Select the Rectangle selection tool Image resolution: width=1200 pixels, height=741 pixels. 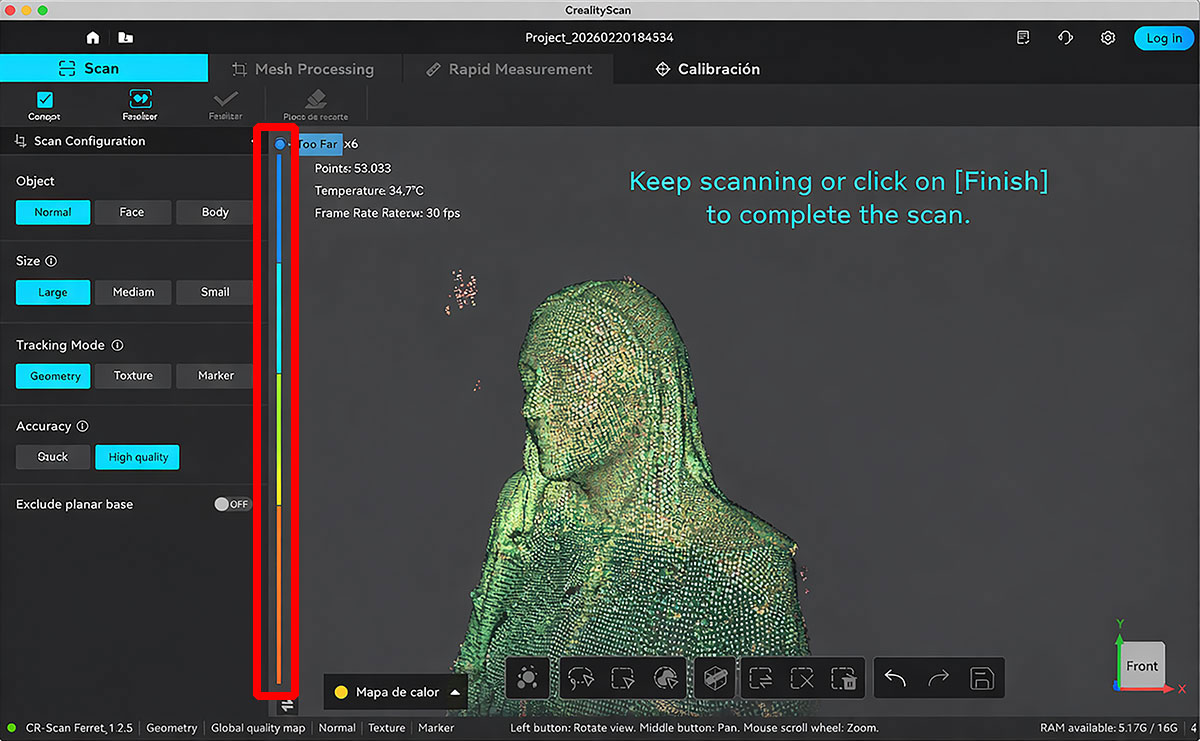(622, 678)
